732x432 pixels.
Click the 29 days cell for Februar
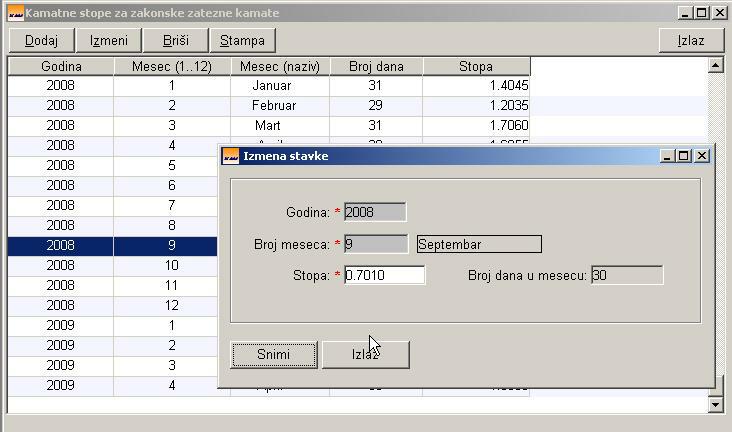tap(376, 106)
